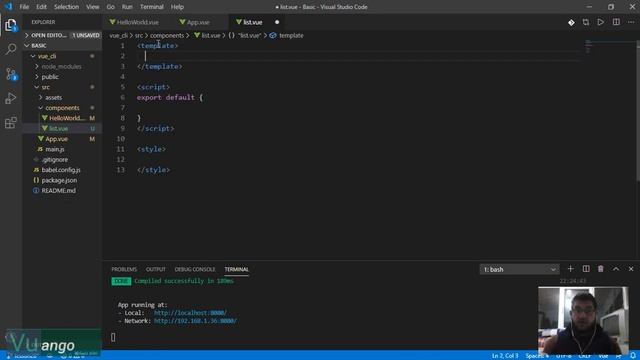Select the list.vue editor tab
Screen dimensions: 640x360
click(253, 22)
